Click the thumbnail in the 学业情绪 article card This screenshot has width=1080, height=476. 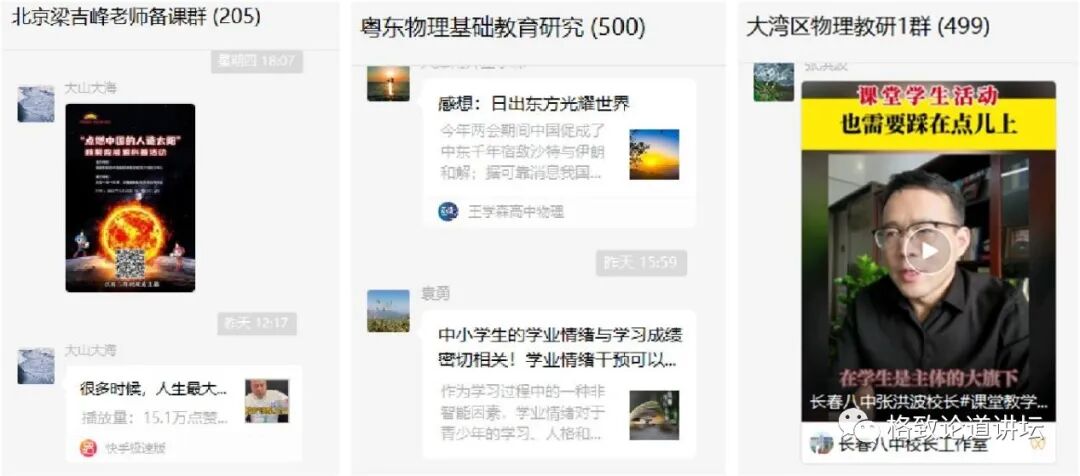tap(654, 415)
